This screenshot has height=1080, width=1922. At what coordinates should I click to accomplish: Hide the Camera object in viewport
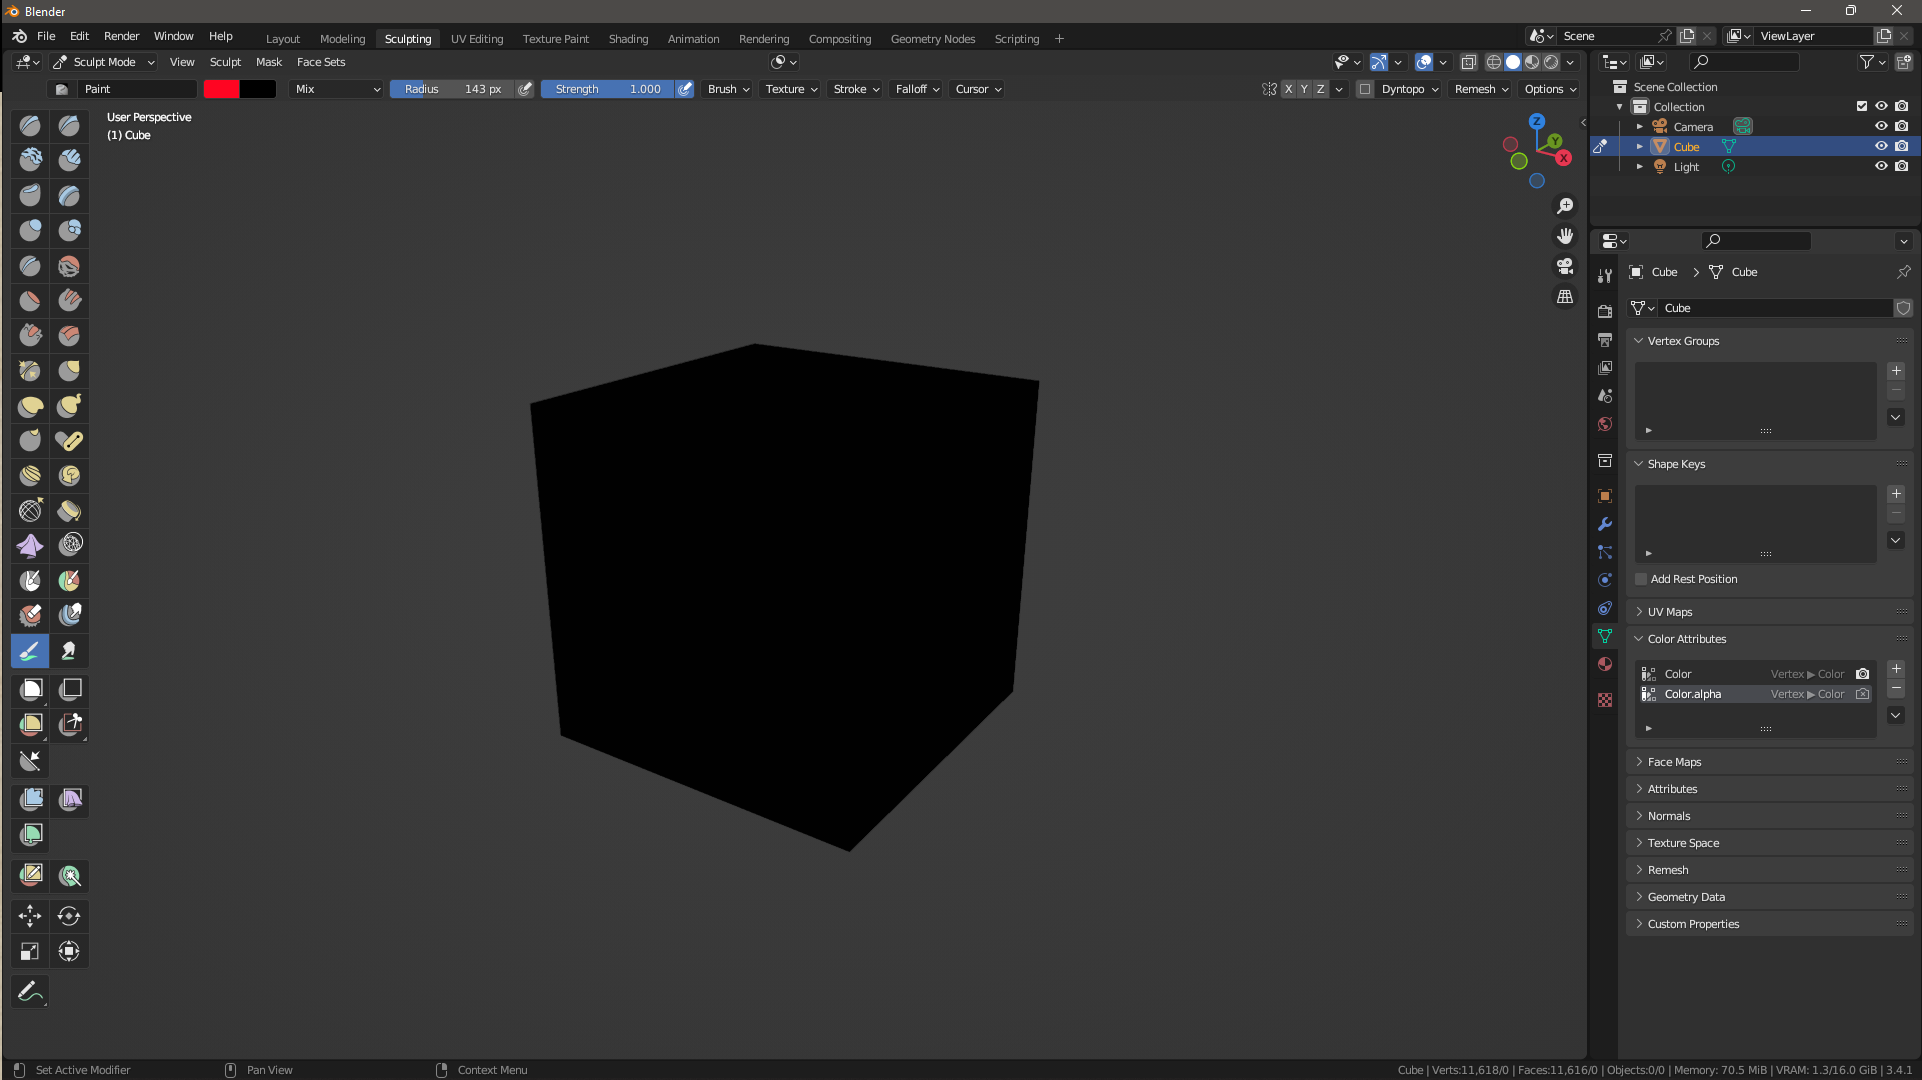pos(1881,126)
